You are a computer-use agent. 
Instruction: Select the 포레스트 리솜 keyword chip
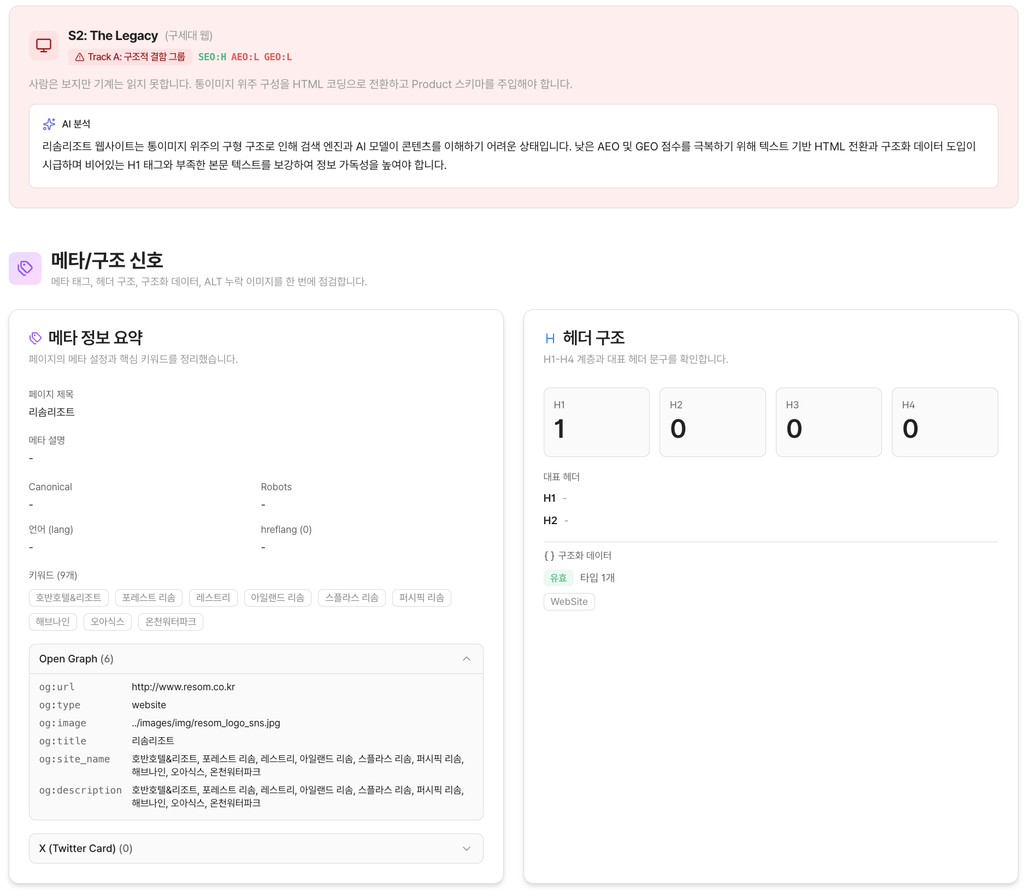pos(149,597)
